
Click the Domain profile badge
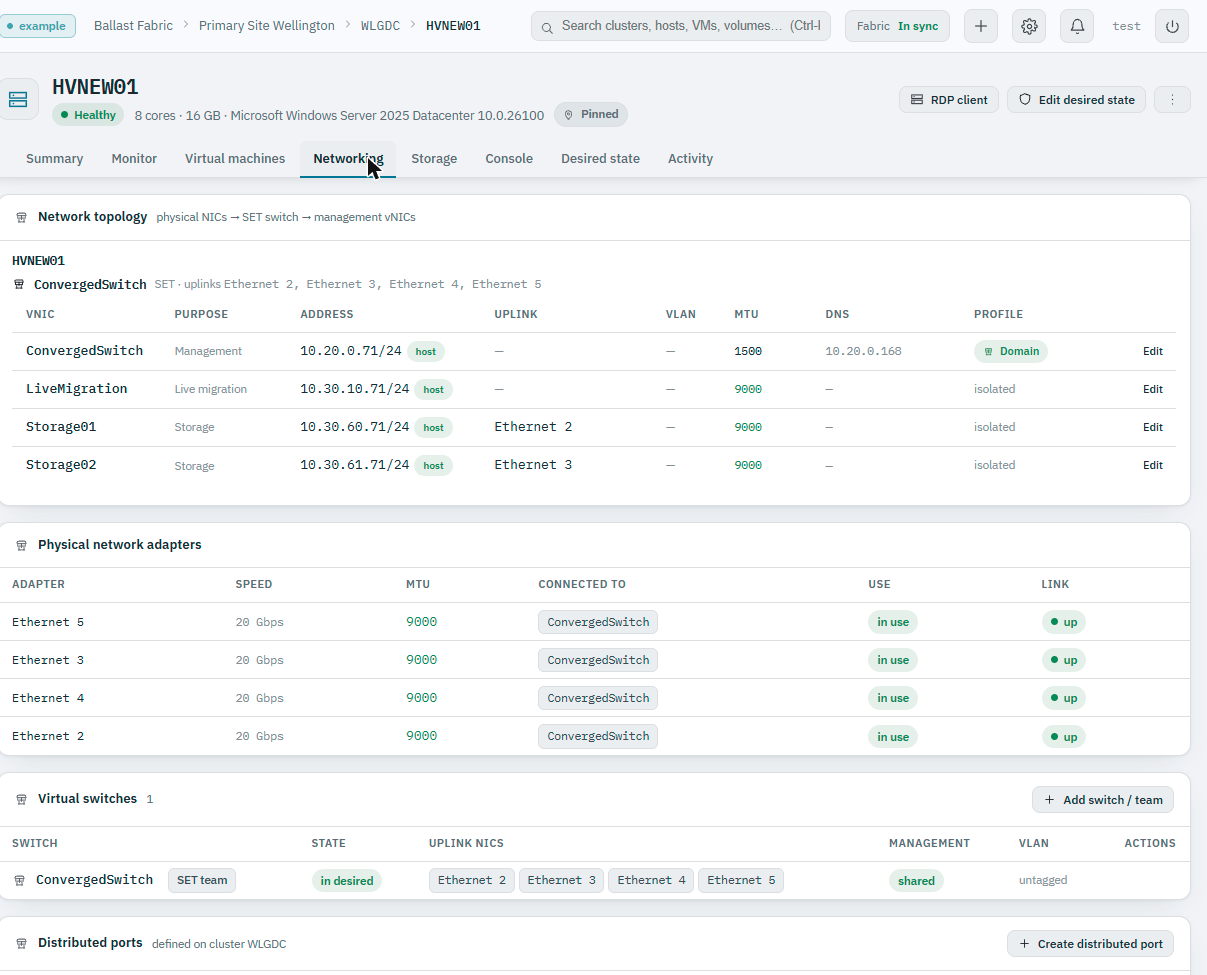[x=1011, y=351]
